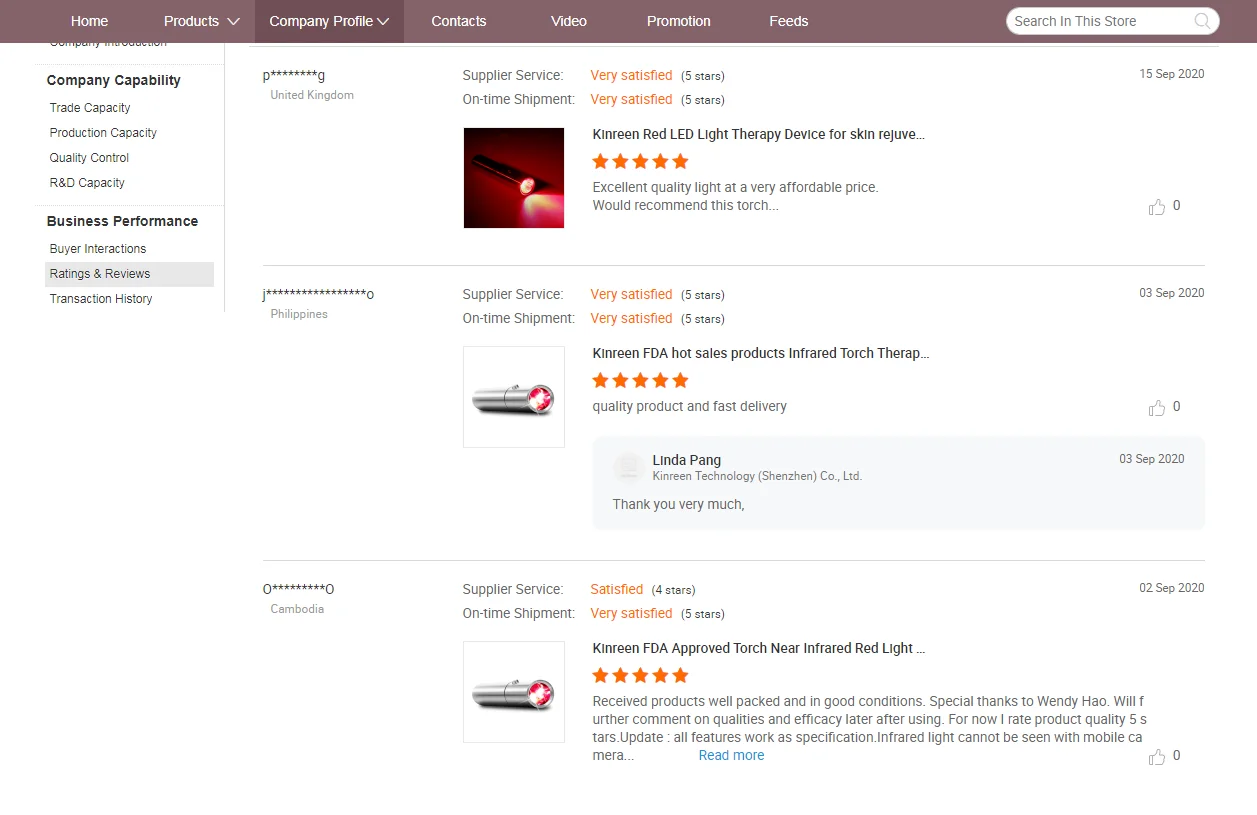Click Linda Pang's avatar icon

(628, 467)
